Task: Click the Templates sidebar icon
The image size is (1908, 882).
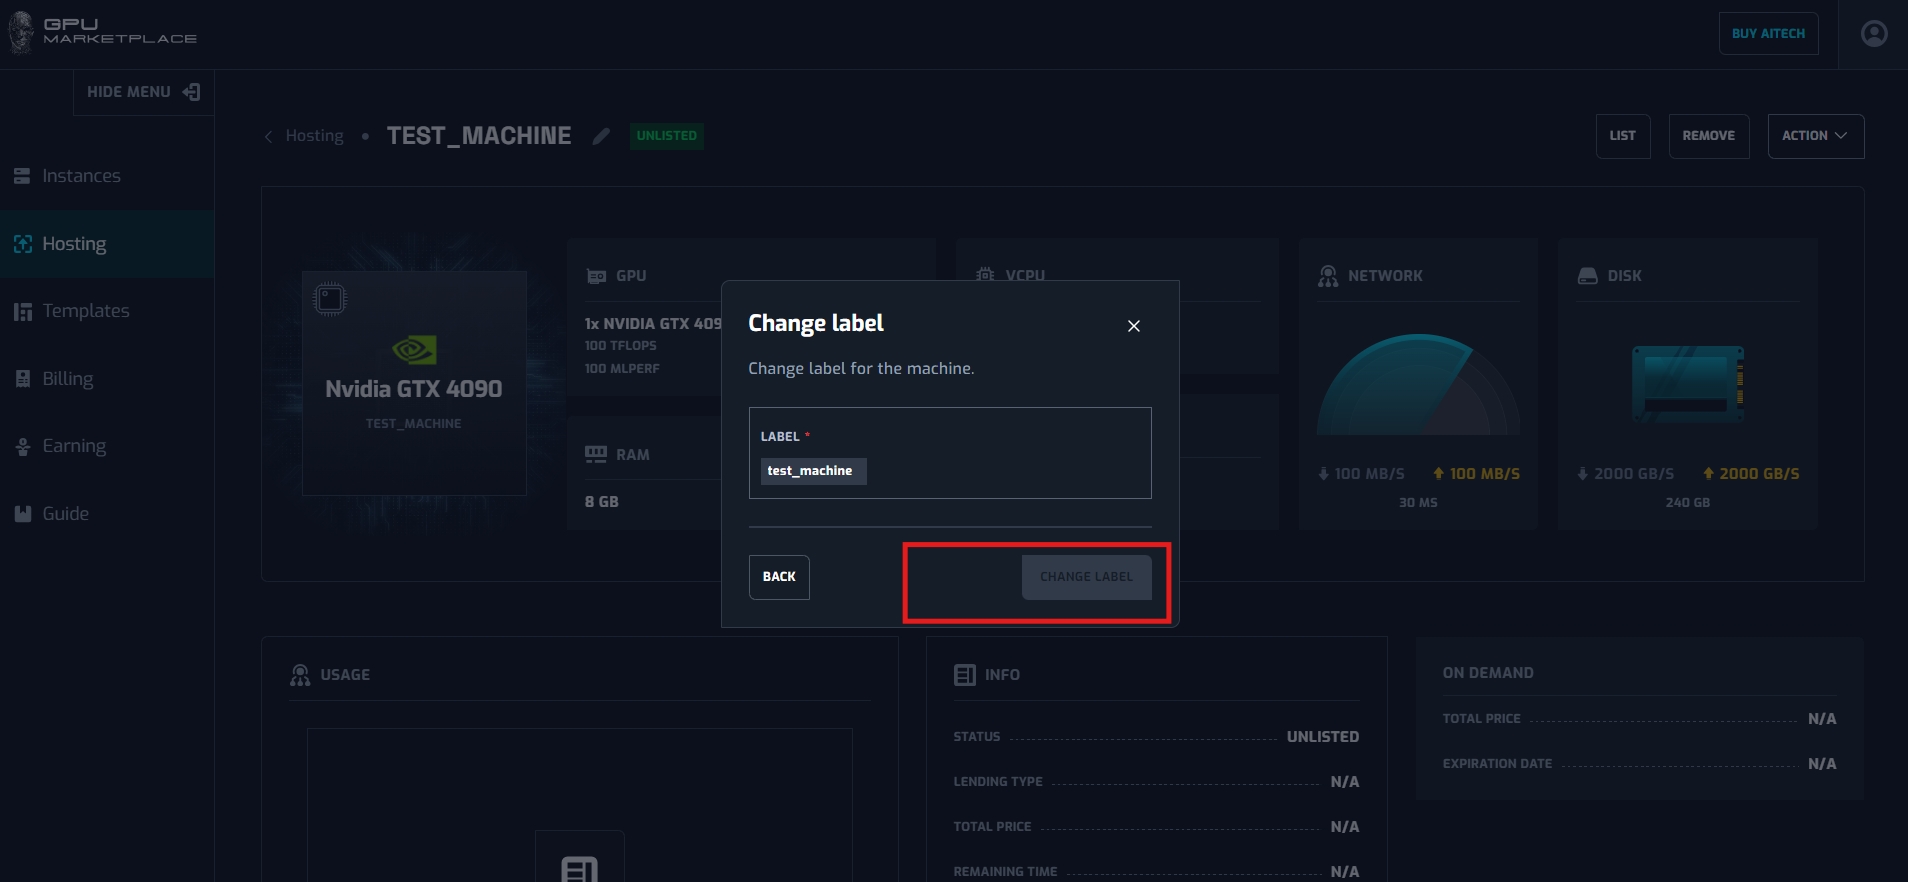Action: [x=22, y=312]
